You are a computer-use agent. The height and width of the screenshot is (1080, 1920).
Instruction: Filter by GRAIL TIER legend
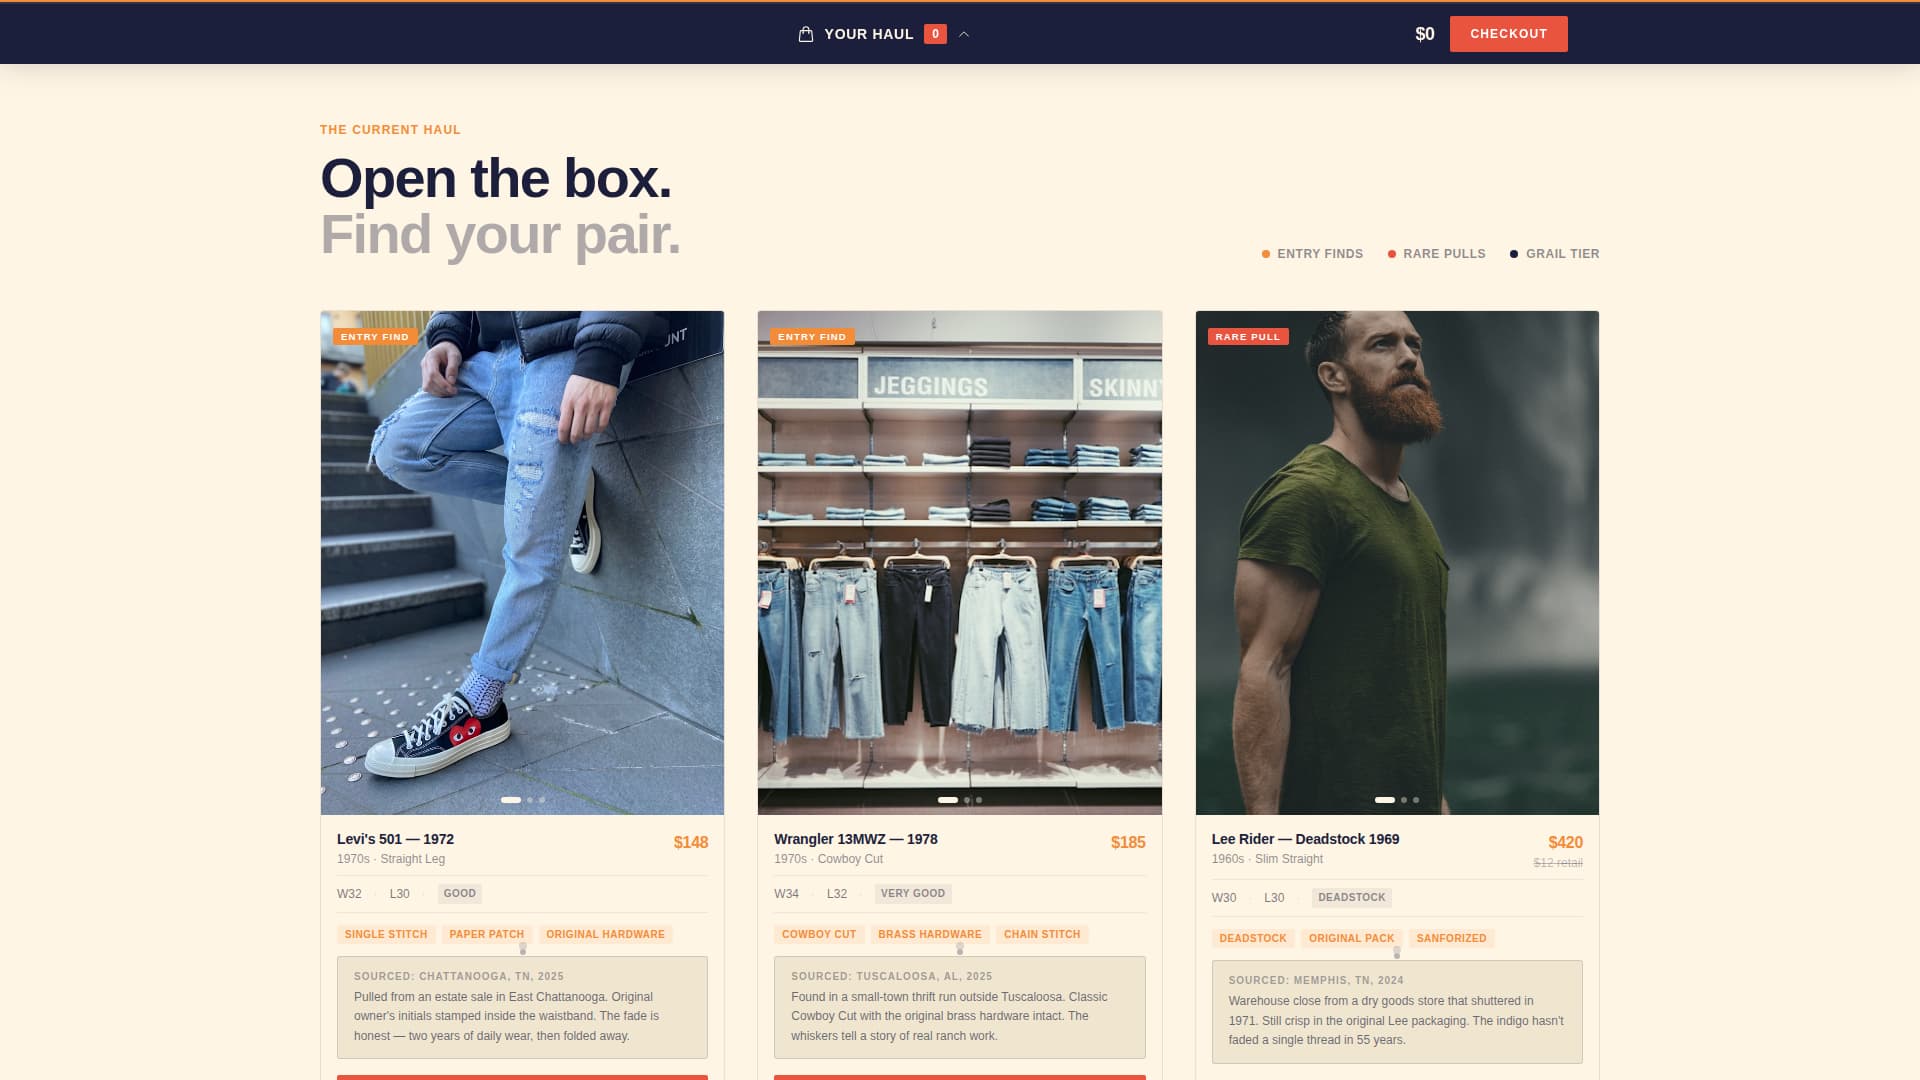click(x=1554, y=254)
